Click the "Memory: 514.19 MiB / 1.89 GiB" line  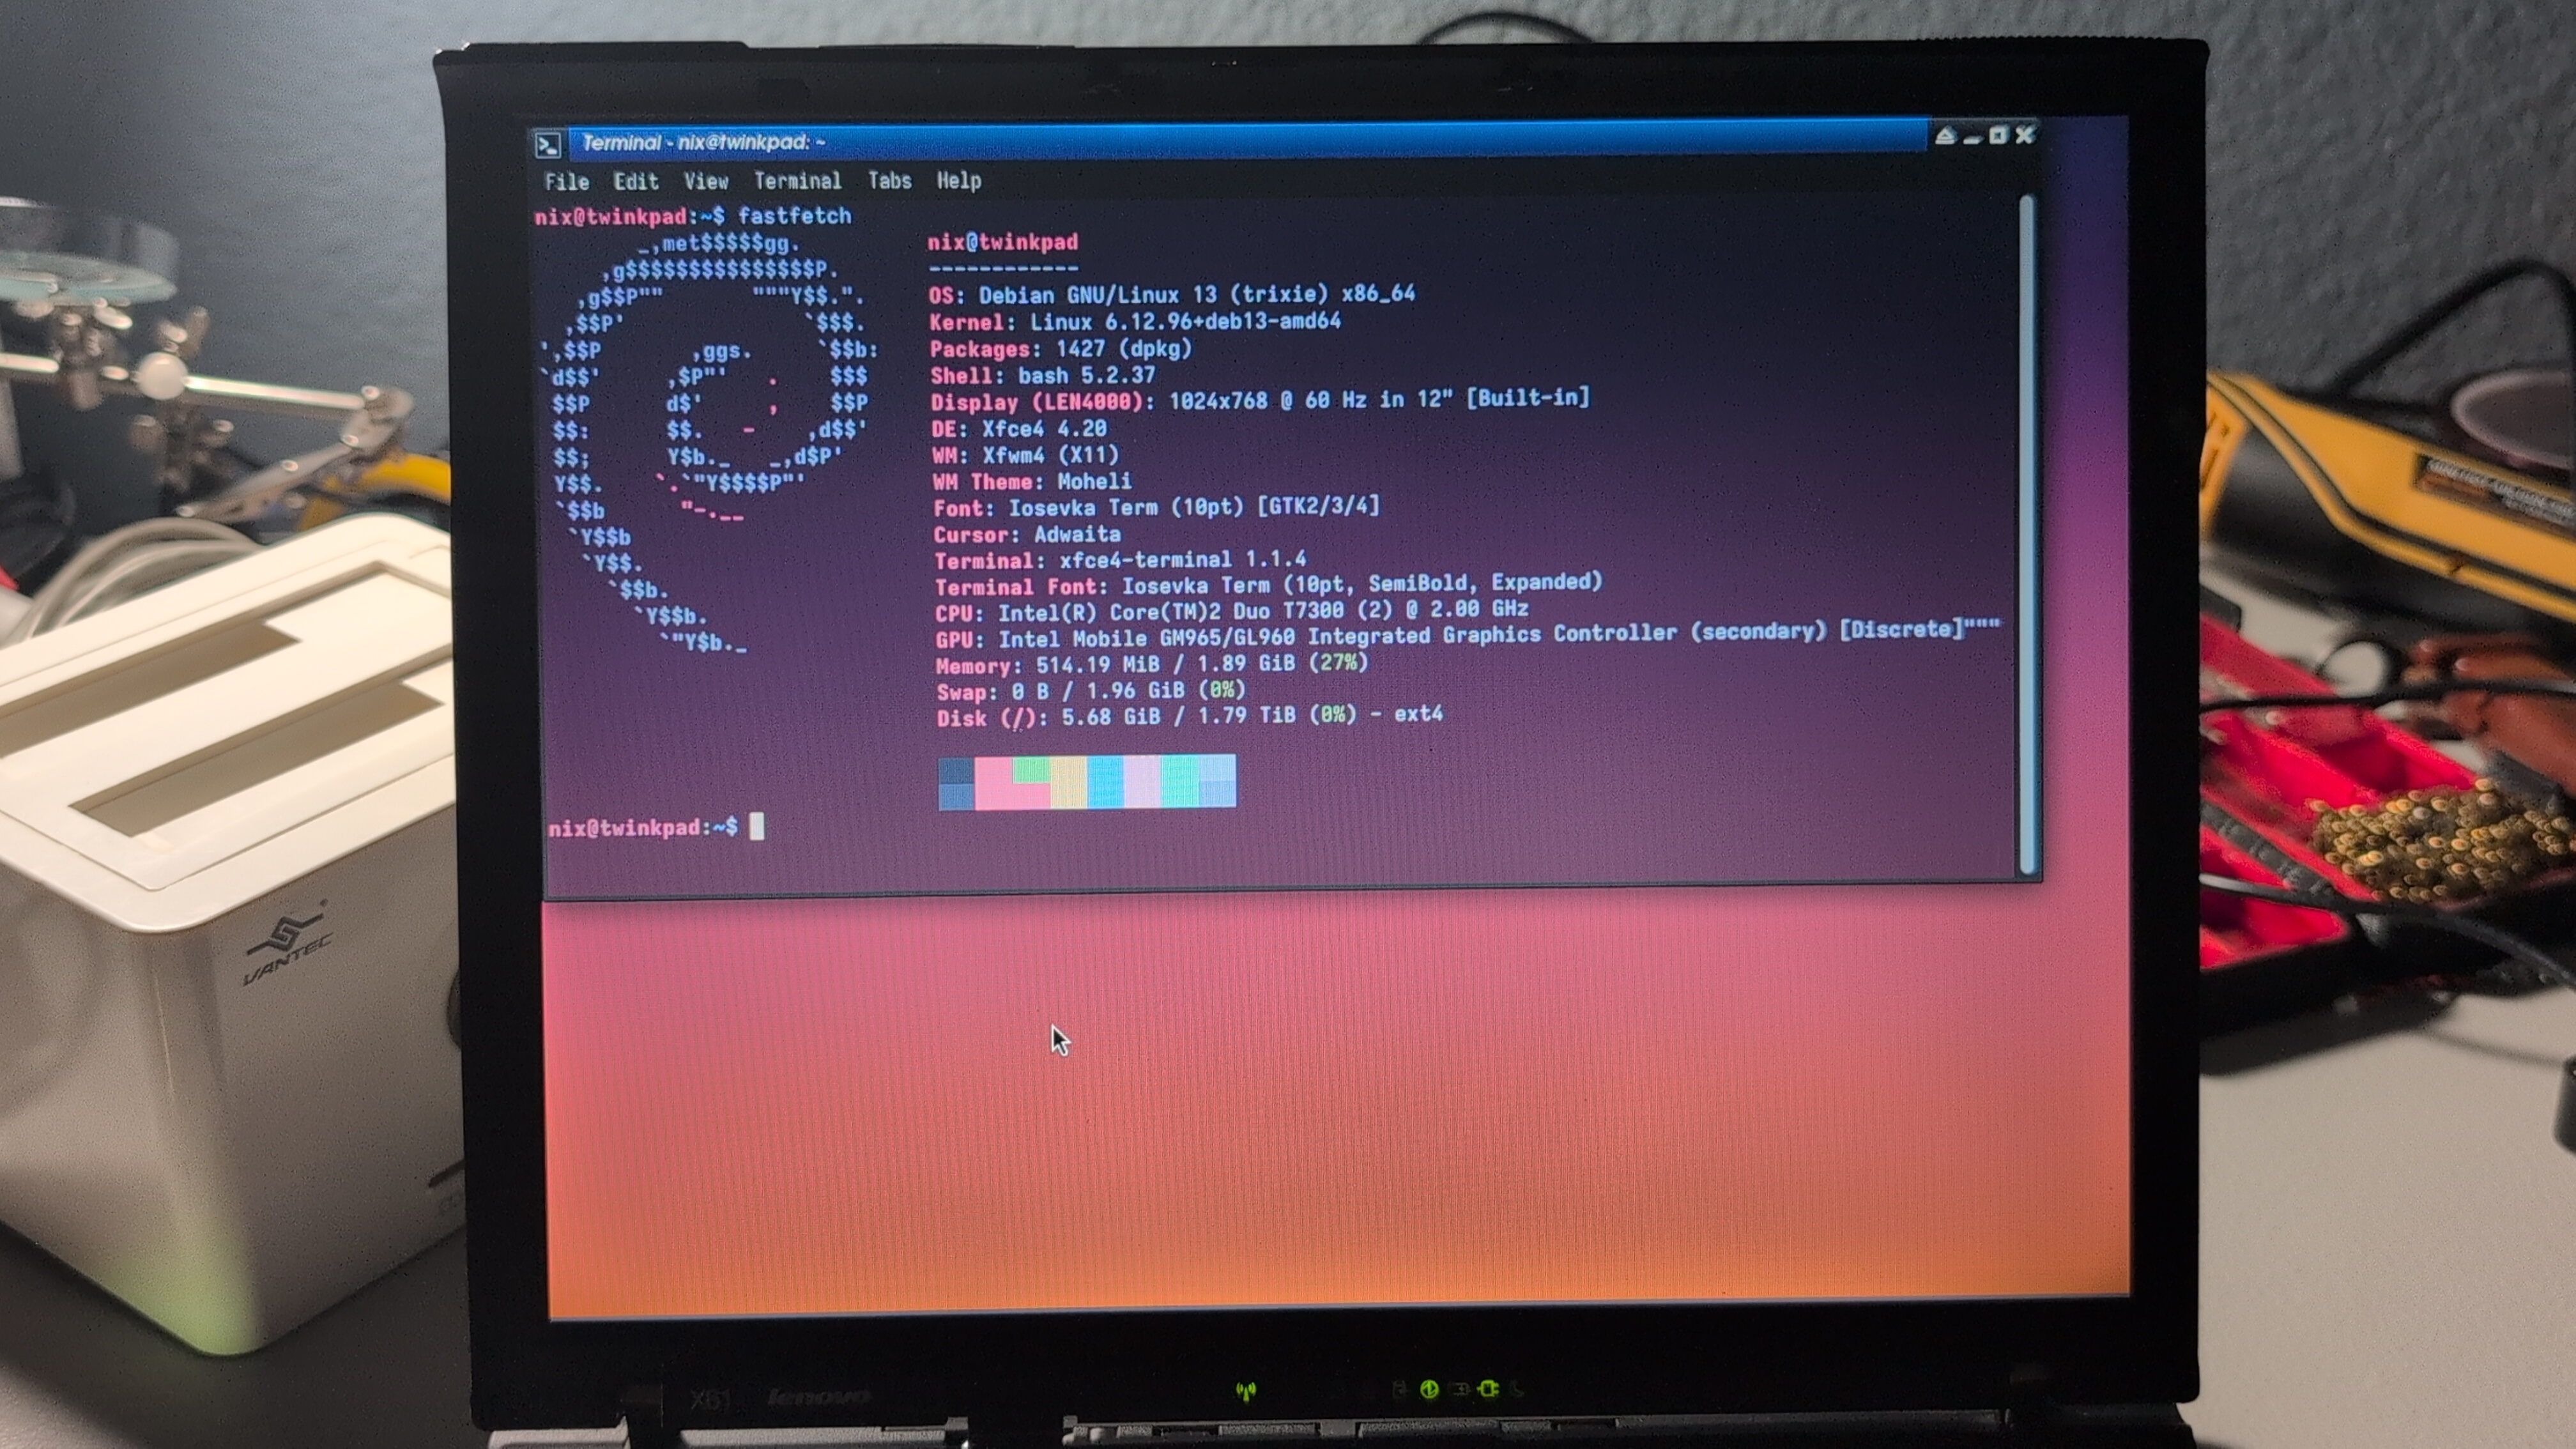coord(1152,665)
